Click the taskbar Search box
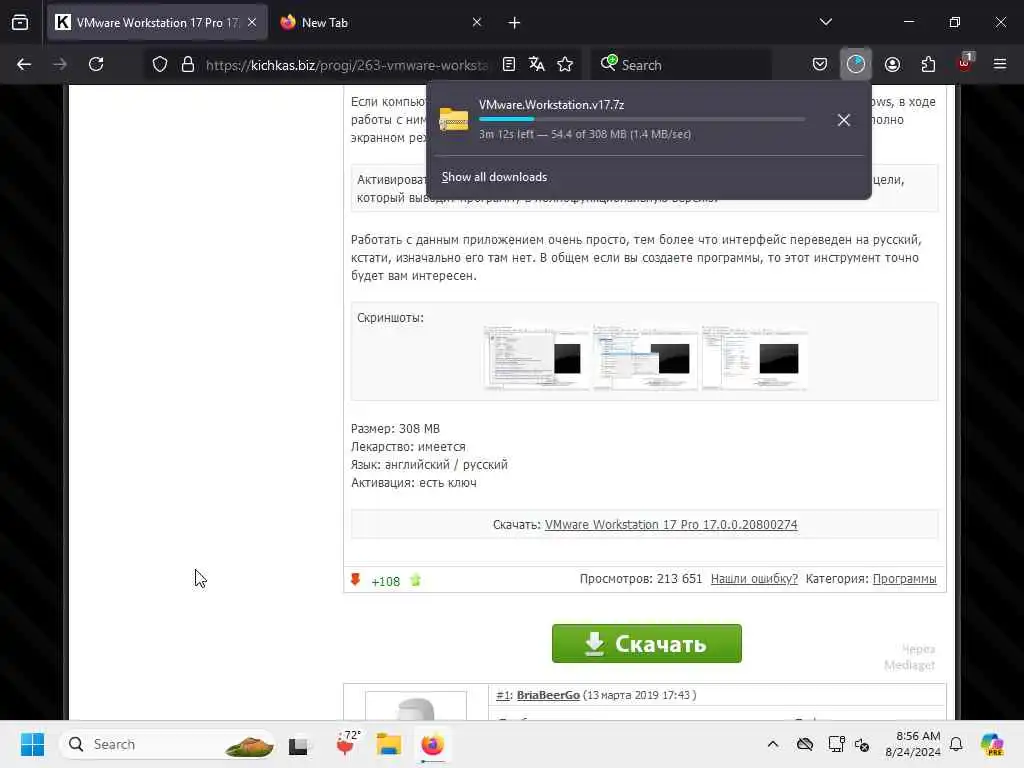Screen dimensions: 1024x768 point(168,744)
